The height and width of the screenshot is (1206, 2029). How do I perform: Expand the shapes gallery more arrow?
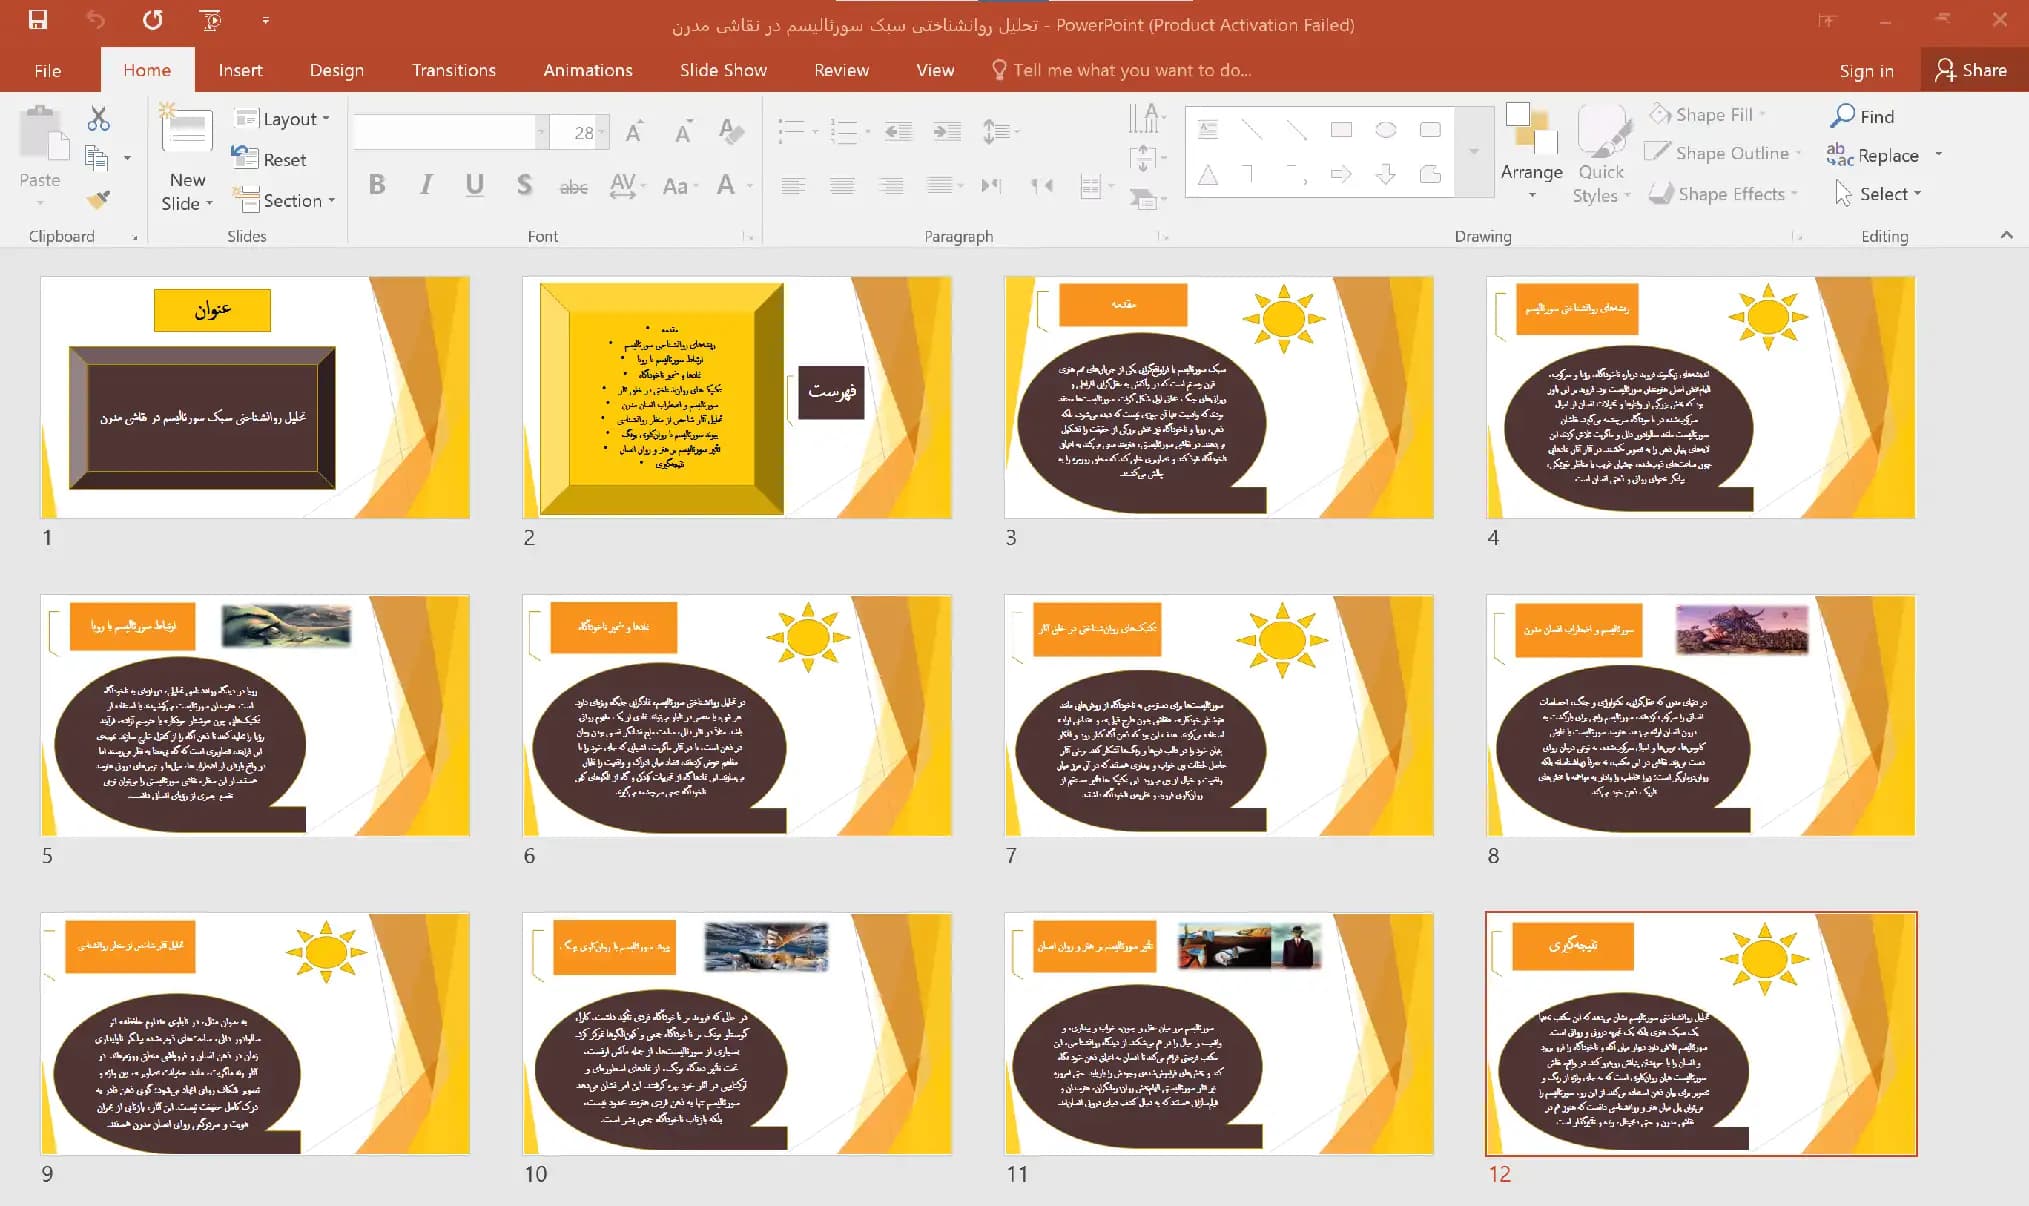1473,151
